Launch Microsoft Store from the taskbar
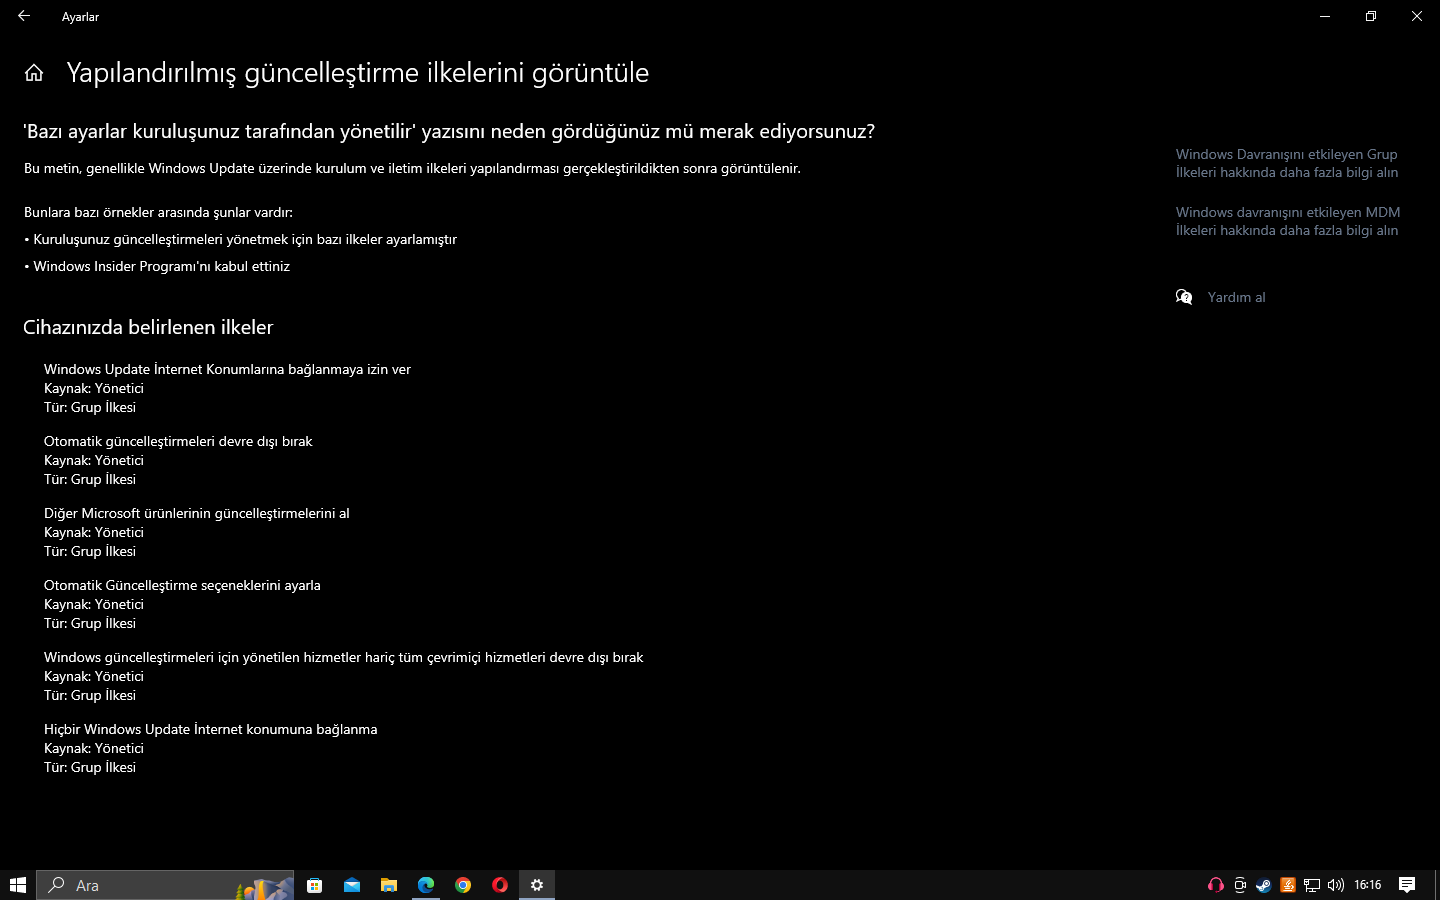1440x900 pixels. pyautogui.click(x=315, y=885)
